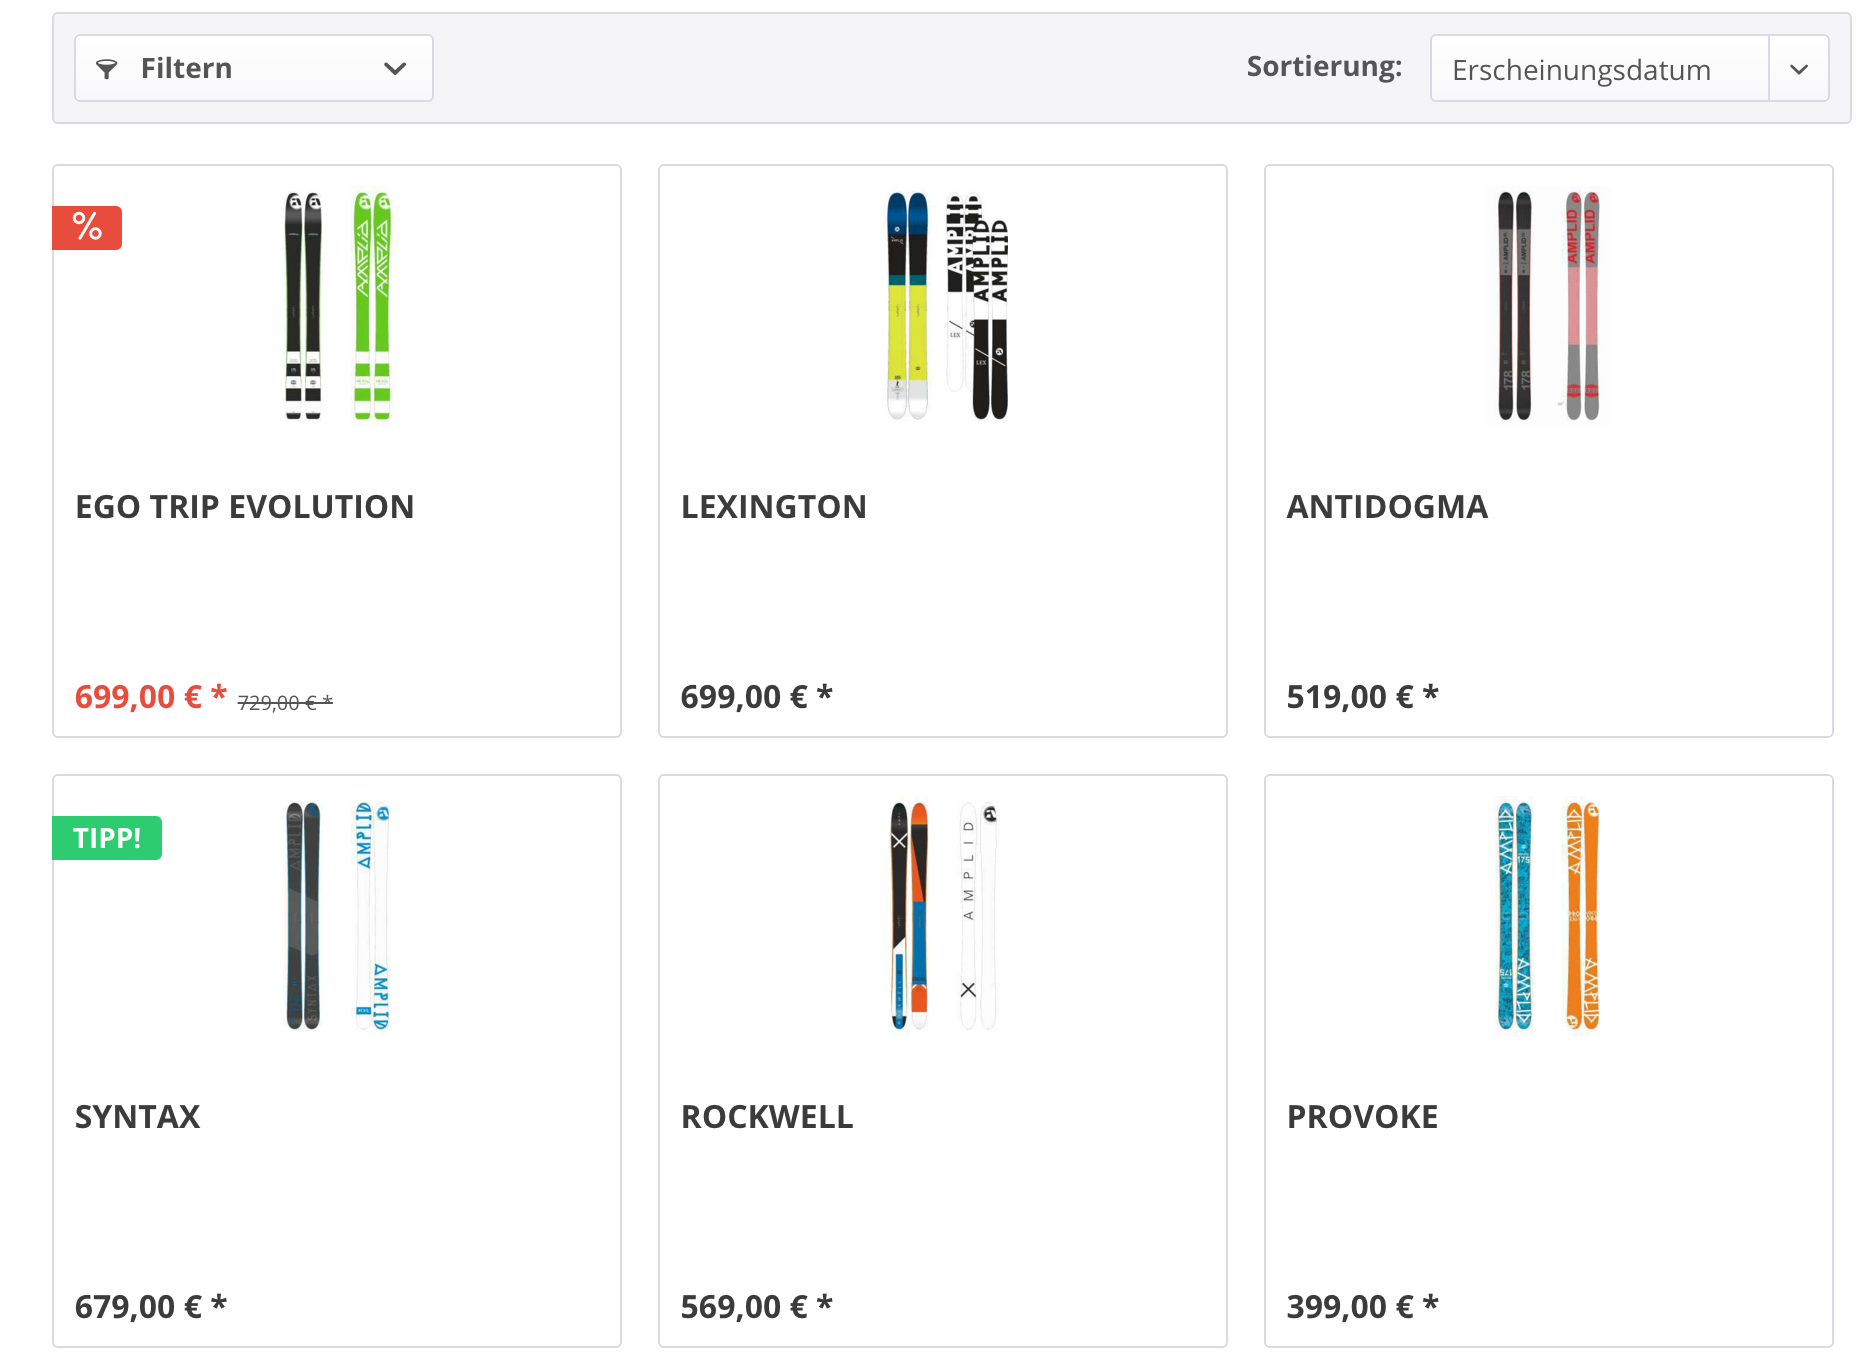Open the Syntax ski image
Image resolution: width=1870 pixels, height=1366 pixels.
coord(337,916)
